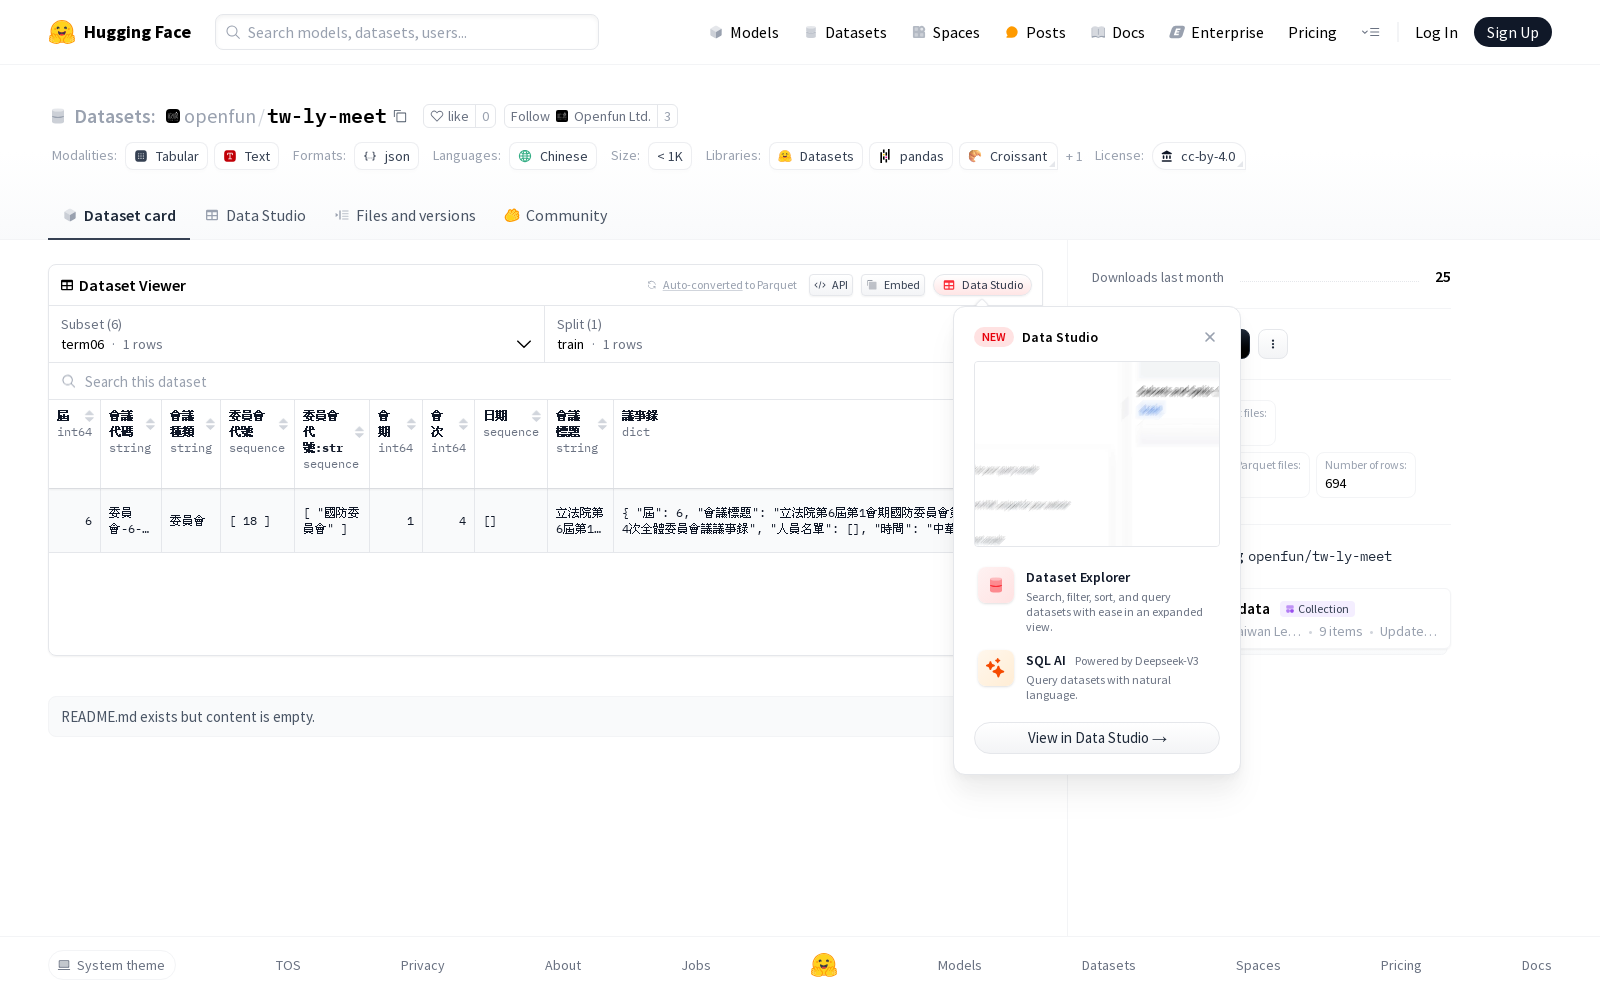Click the Data Studio button in viewer header
This screenshot has height=1000, width=1600.
[x=983, y=285]
